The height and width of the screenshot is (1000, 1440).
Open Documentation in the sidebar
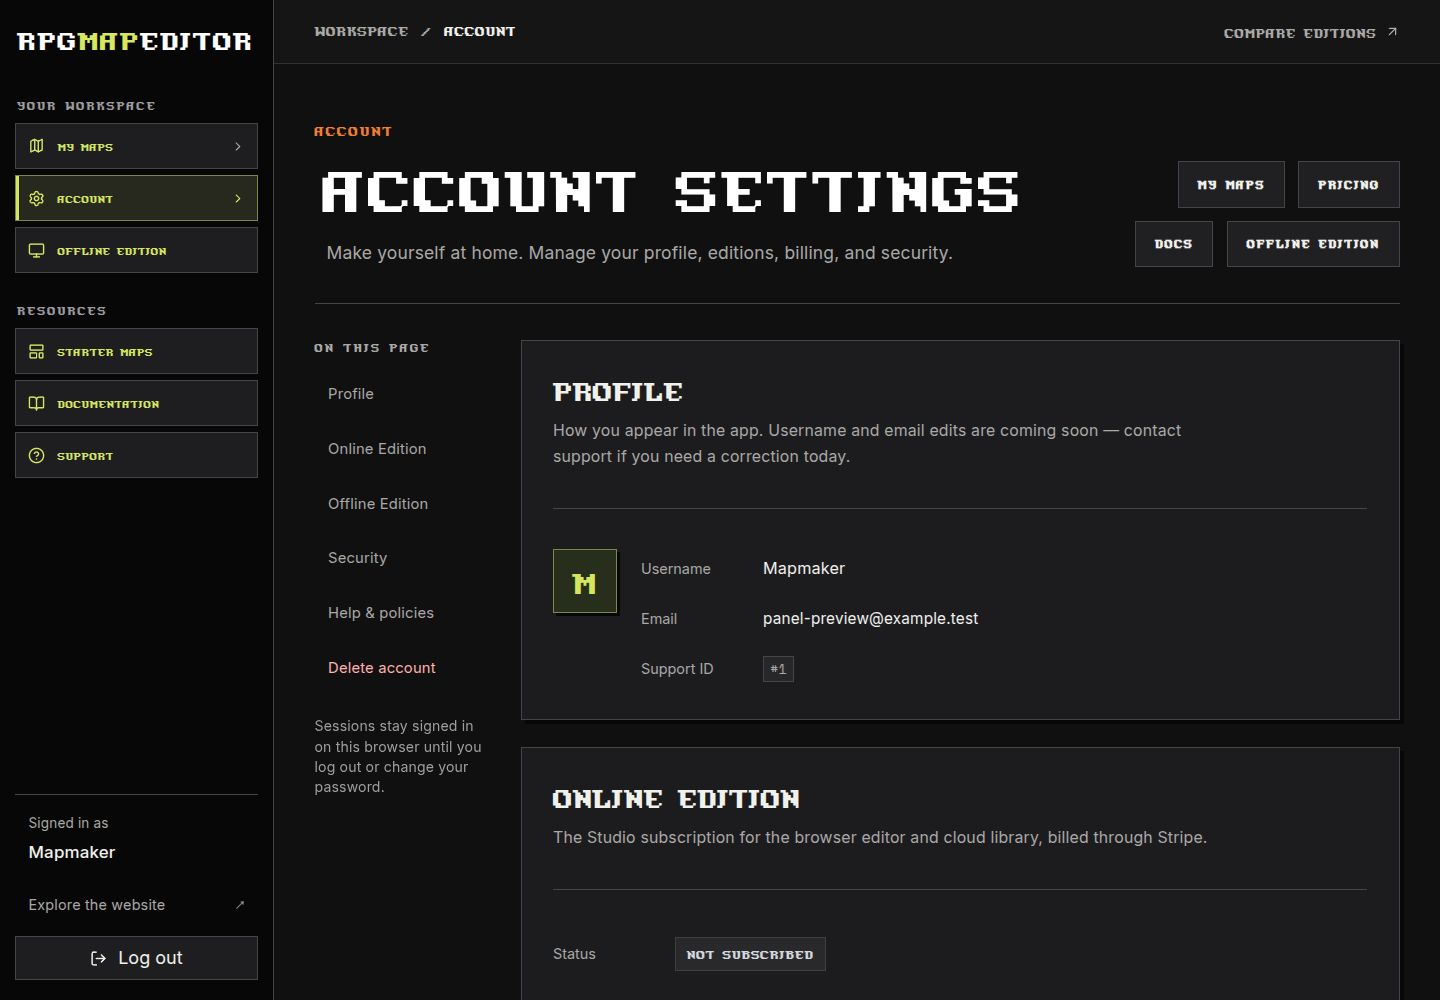(x=136, y=403)
